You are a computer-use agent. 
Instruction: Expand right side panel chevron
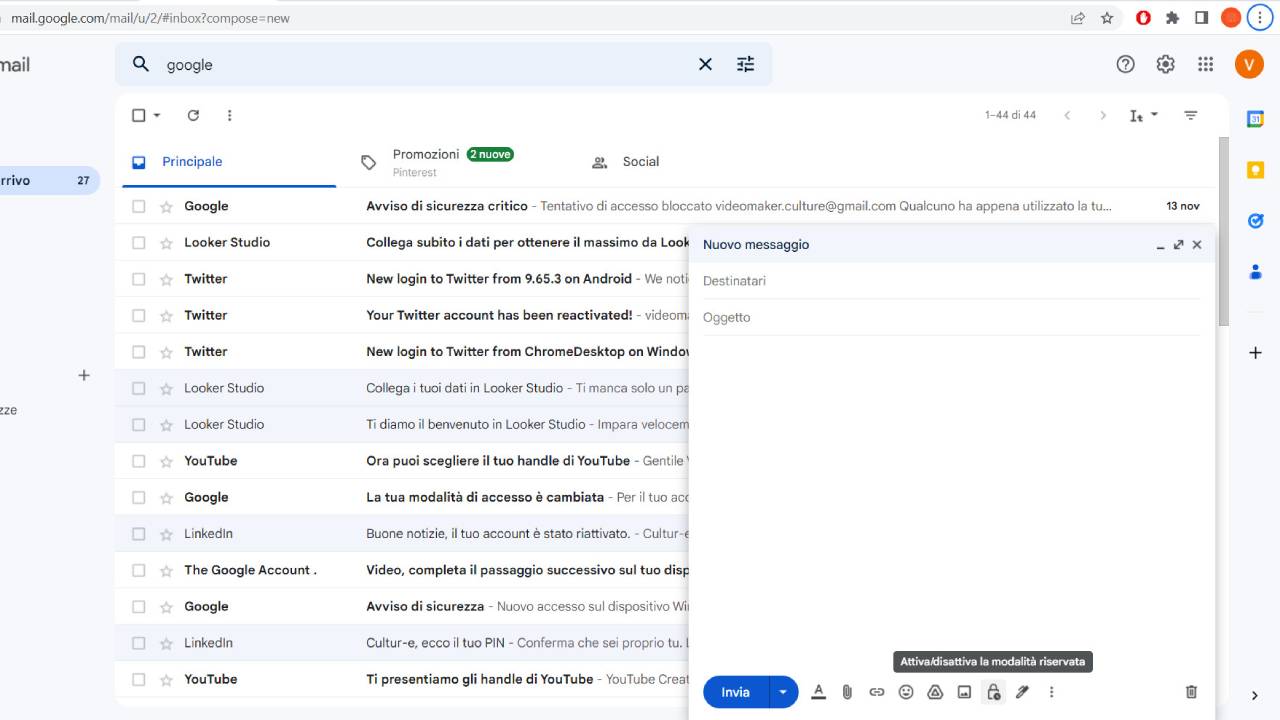click(x=1255, y=696)
